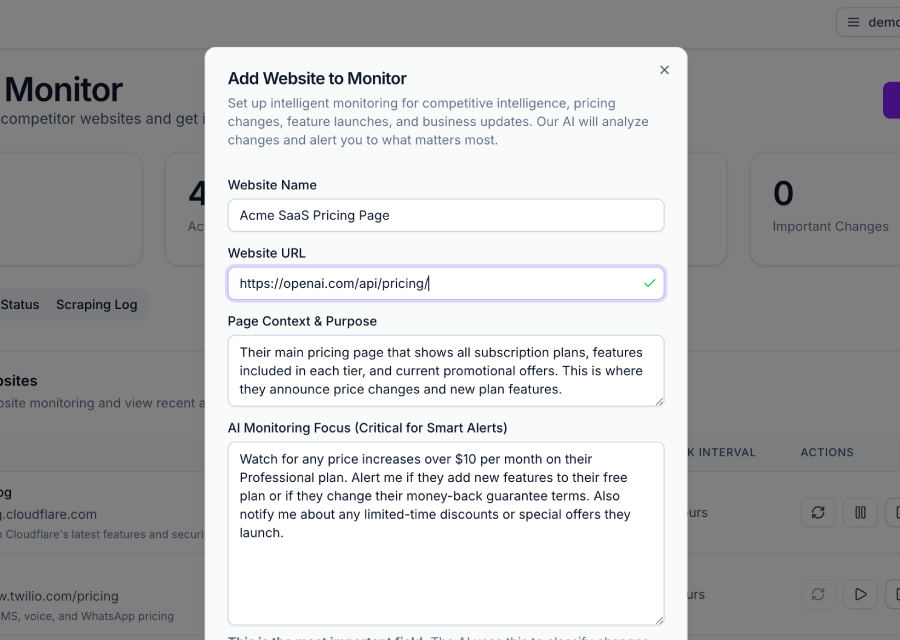Focus the Page Context & Purpose textarea
This screenshot has width=900, height=640.
[x=445, y=371]
